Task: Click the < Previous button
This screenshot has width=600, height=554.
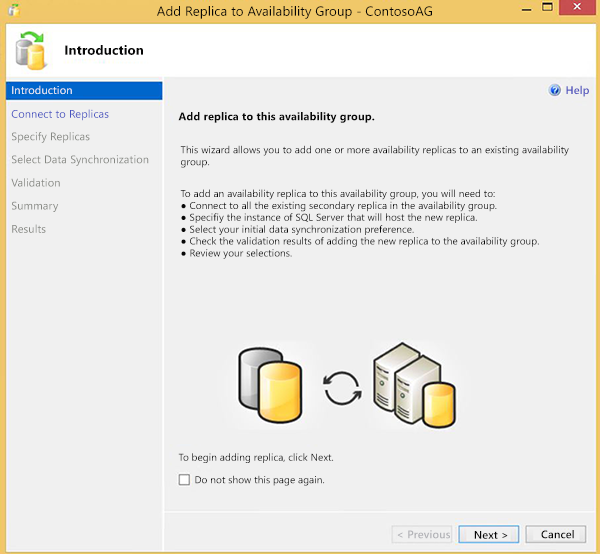Action: click(422, 534)
